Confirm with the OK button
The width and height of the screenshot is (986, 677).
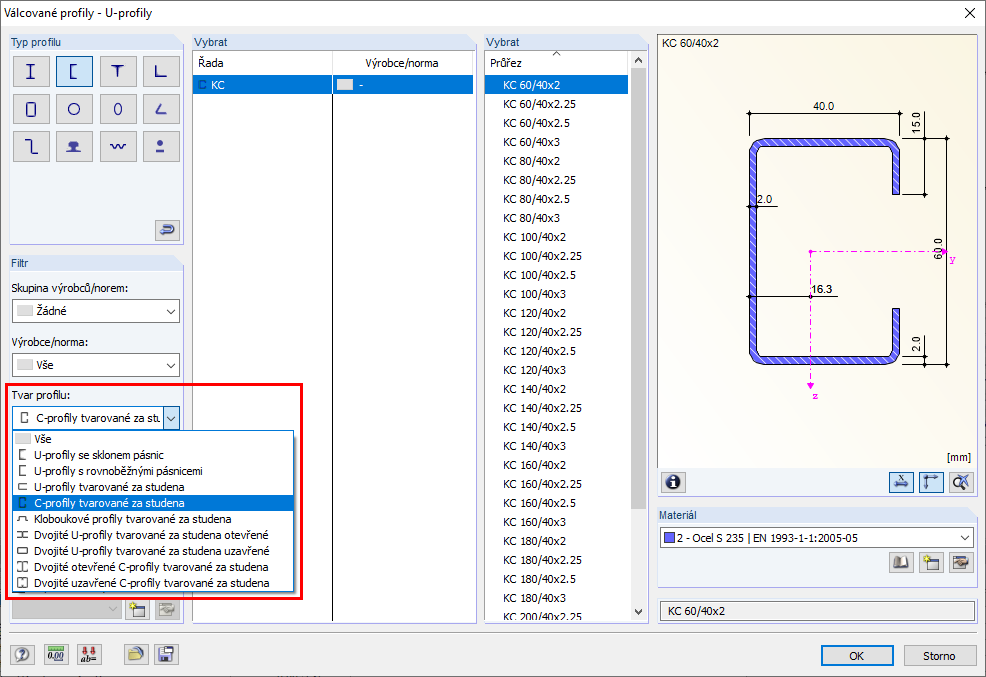coord(857,656)
